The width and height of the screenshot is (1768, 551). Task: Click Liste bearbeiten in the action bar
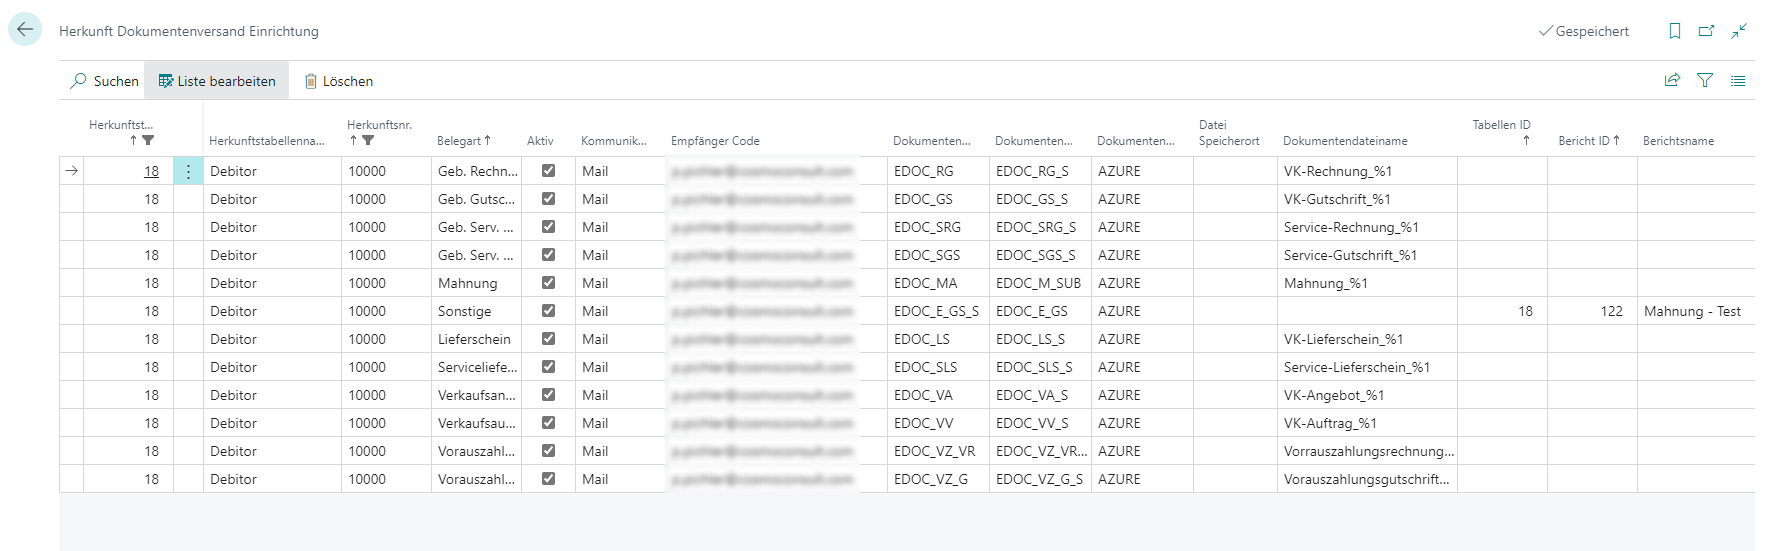[217, 81]
